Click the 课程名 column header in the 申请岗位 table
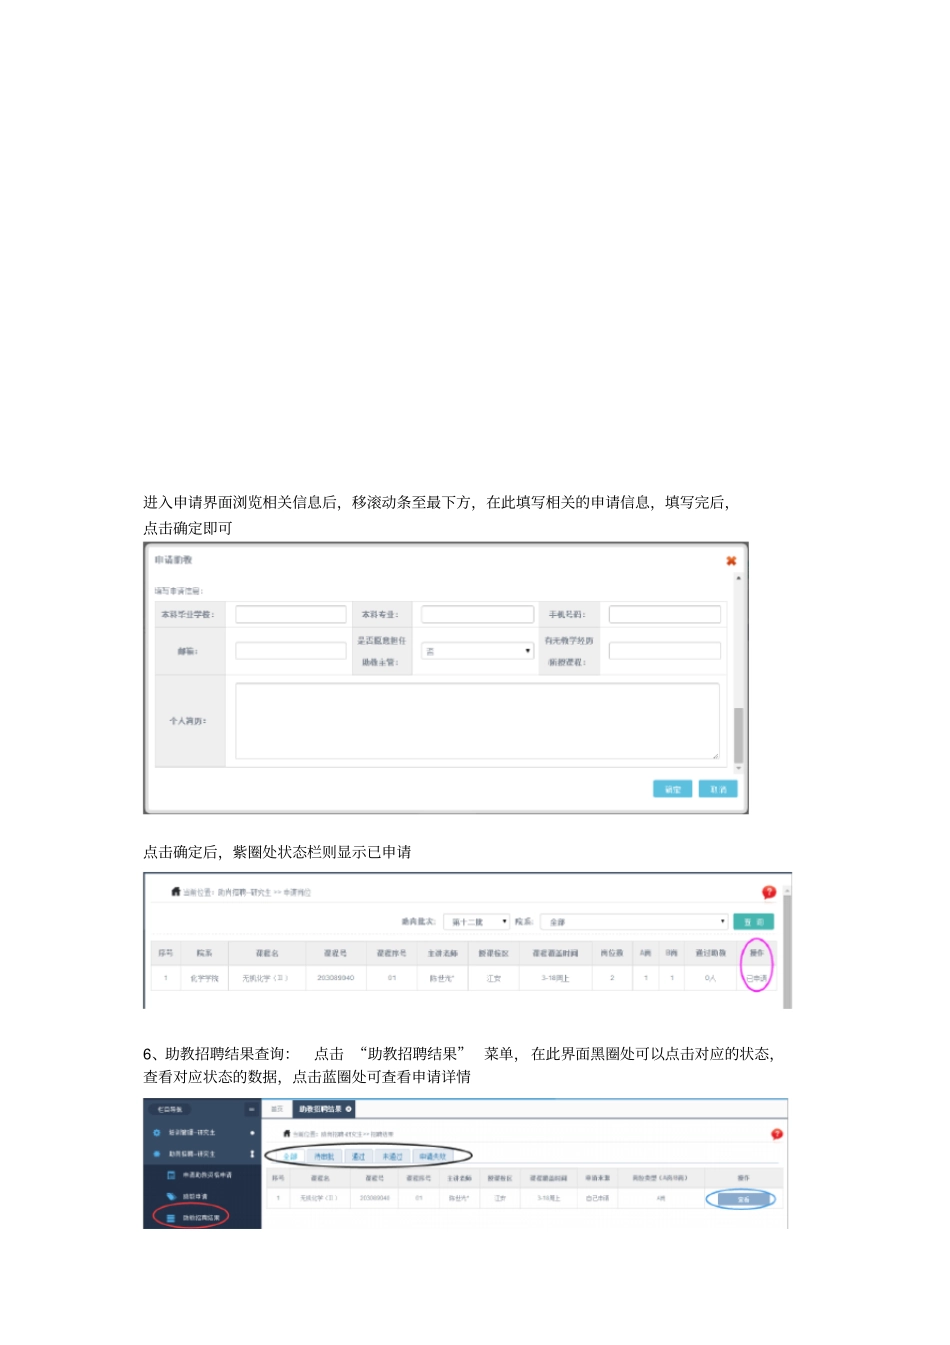Screen dimensions: 950x1345 pyautogui.click(x=267, y=953)
